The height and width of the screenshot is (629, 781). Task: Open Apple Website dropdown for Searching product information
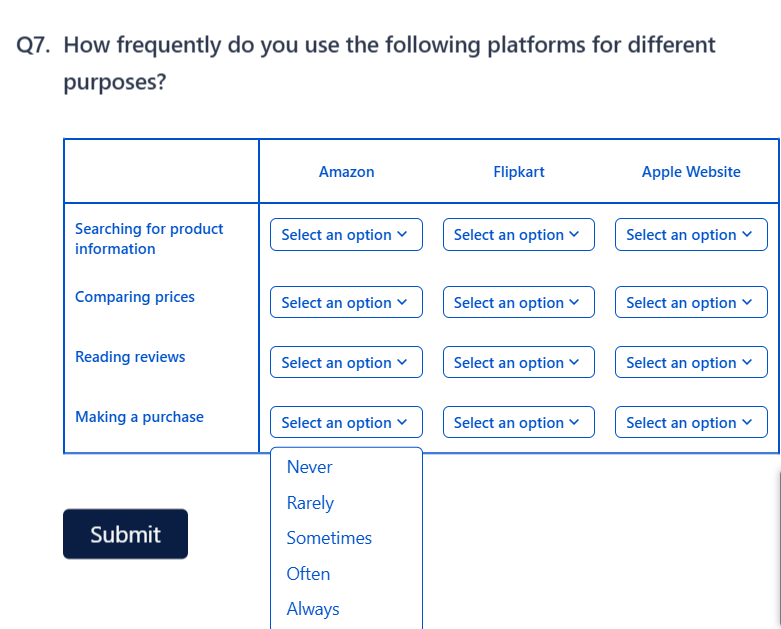tap(691, 235)
